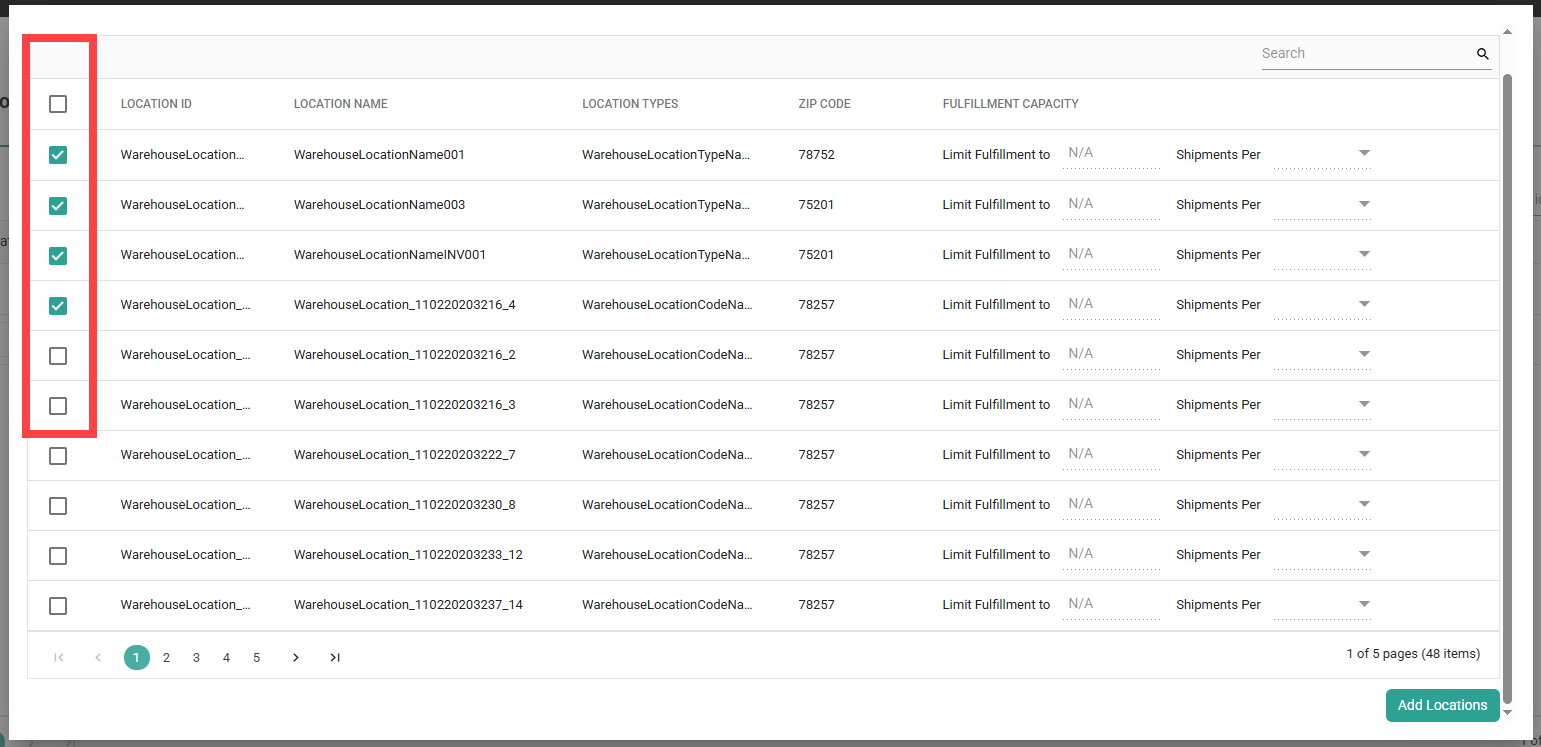This screenshot has height=747, width=1541.
Task: Navigate to page 4 in pagination
Action: pos(226,657)
